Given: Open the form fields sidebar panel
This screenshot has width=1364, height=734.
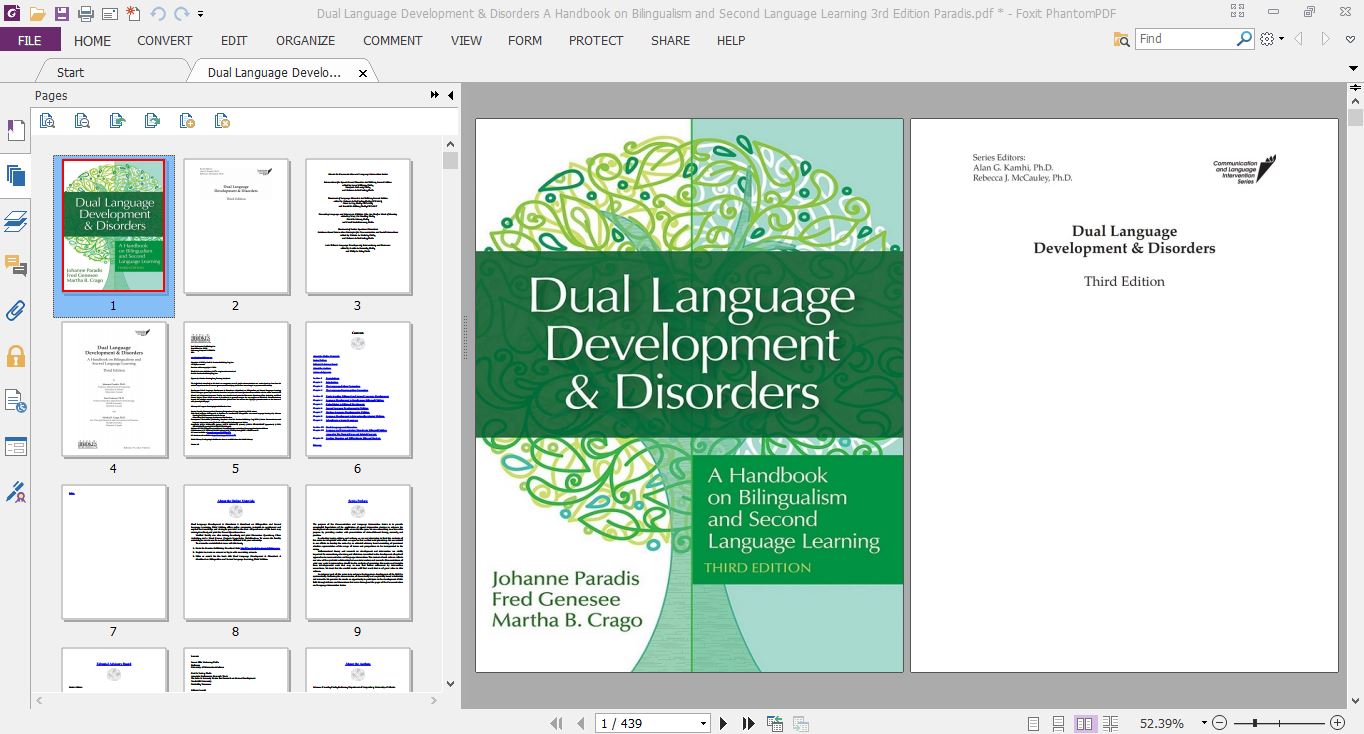Looking at the screenshot, I should coord(16,446).
